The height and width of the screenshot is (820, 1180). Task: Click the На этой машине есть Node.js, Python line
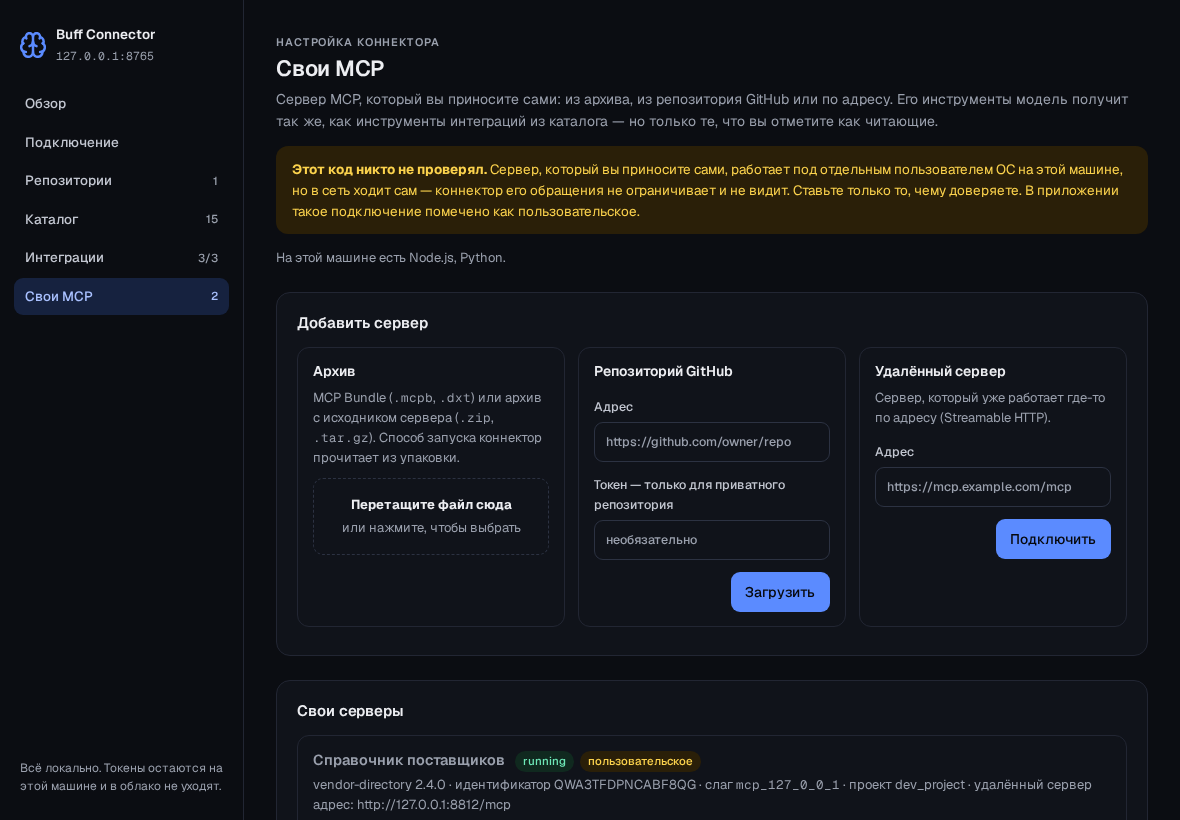point(391,257)
